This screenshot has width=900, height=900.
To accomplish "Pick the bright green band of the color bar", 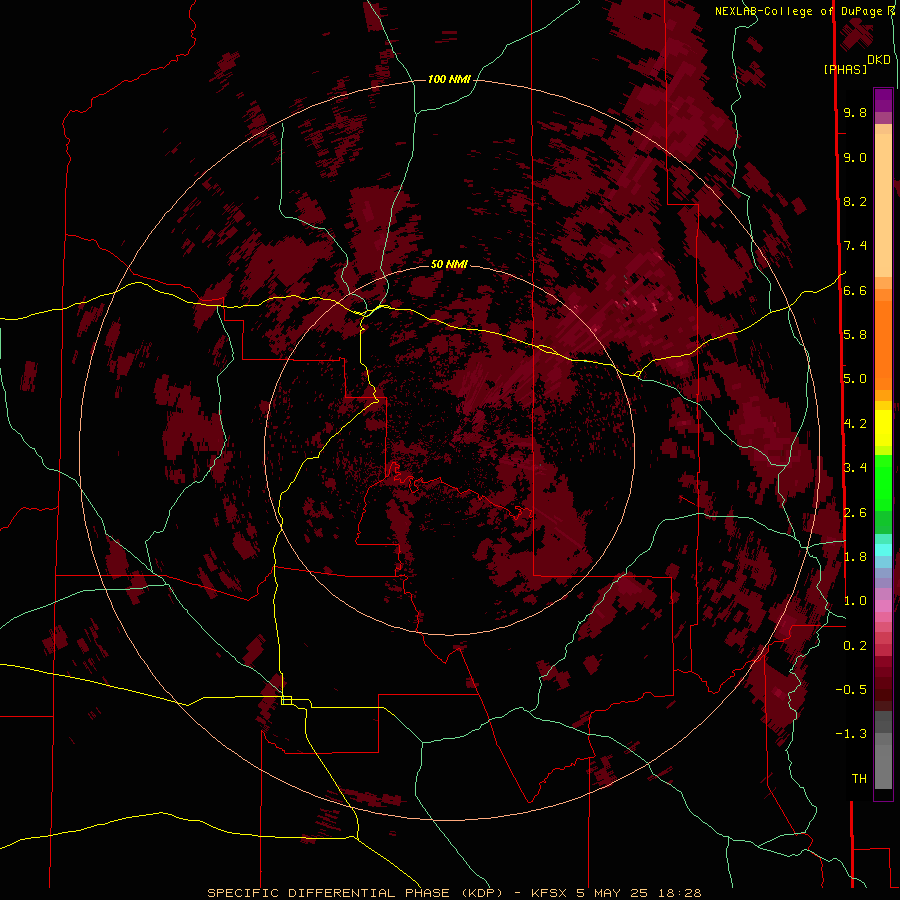I will (883, 482).
